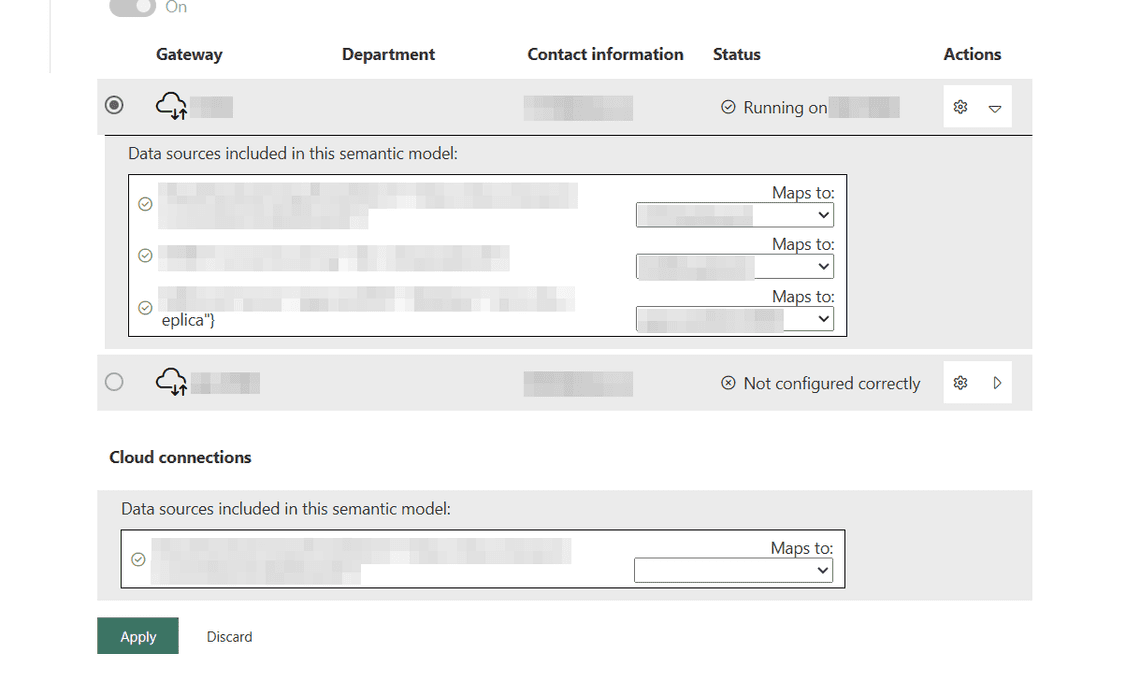Click the Department column header
1140x684 pixels.
point(388,55)
